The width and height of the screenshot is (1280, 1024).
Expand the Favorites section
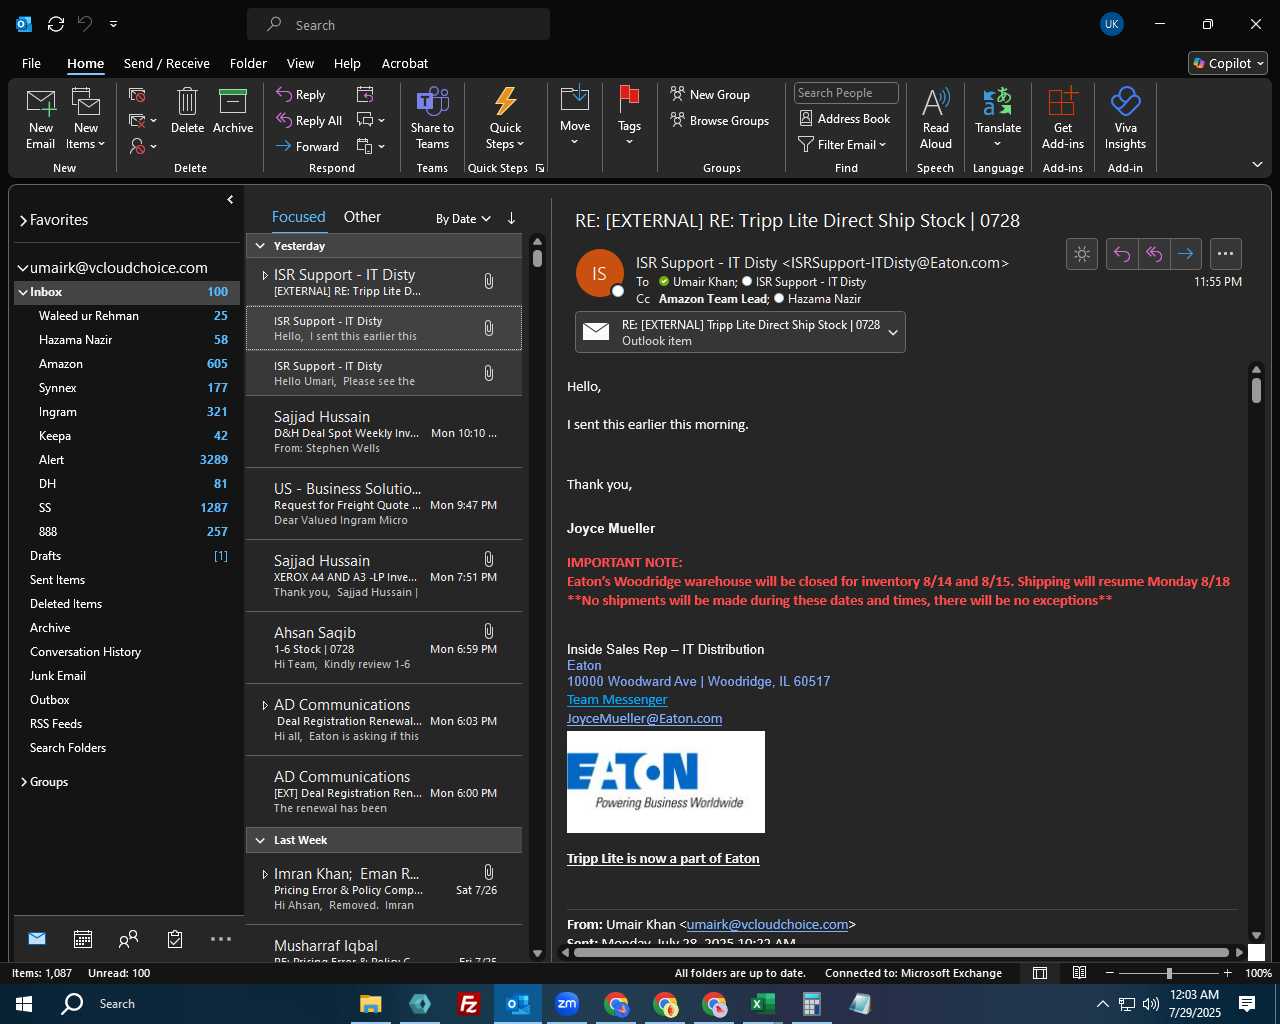pyautogui.click(x=23, y=220)
